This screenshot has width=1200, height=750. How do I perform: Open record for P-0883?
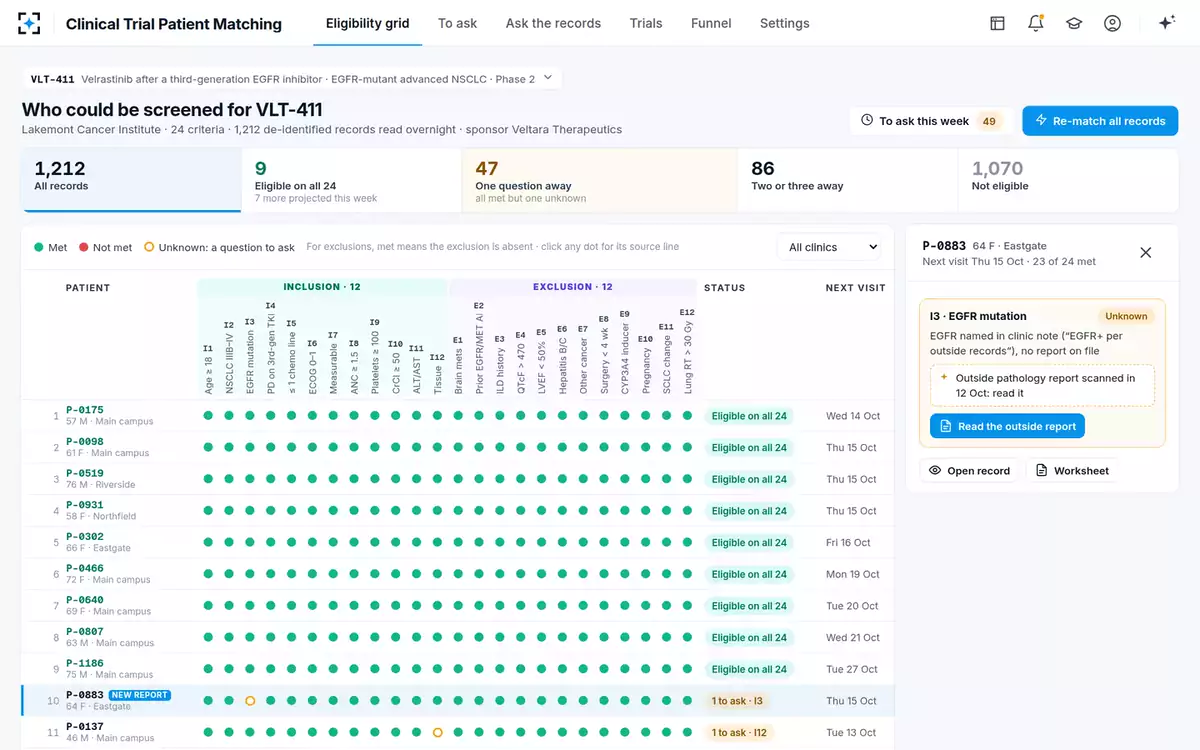pyautogui.click(x=969, y=470)
